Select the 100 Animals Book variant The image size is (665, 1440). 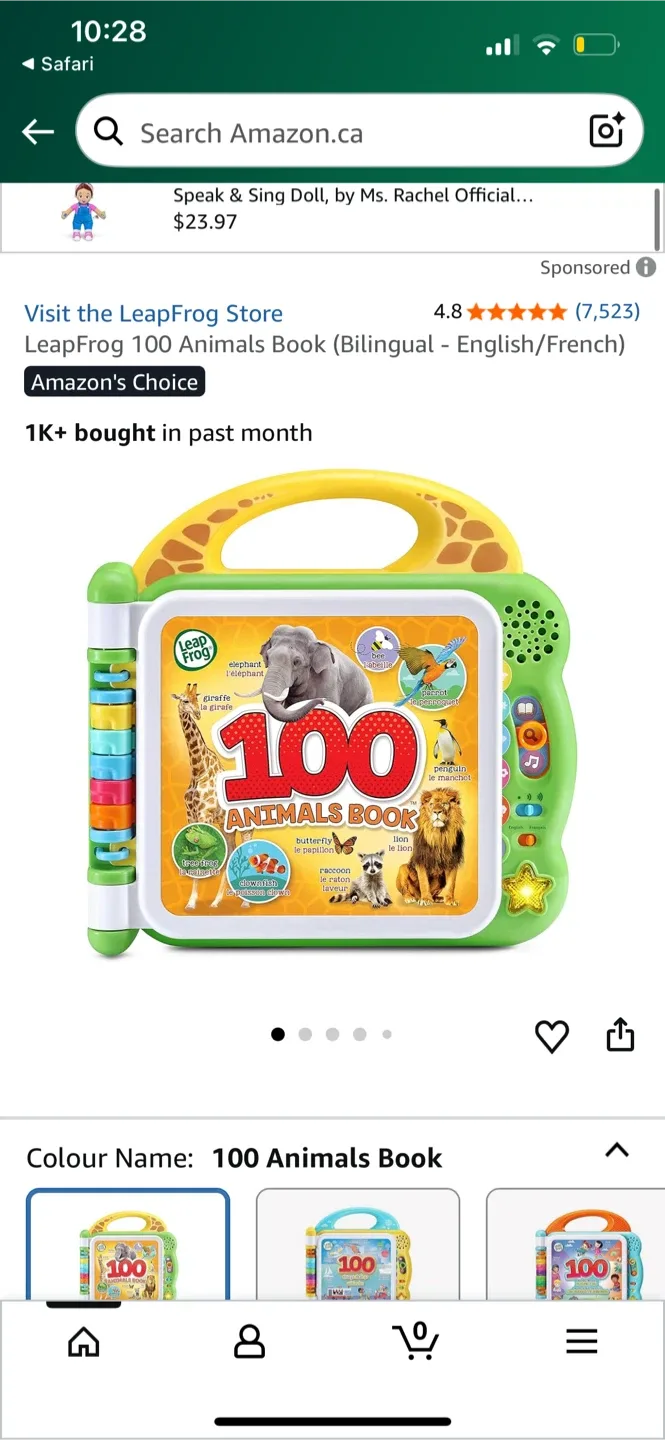tap(128, 1245)
